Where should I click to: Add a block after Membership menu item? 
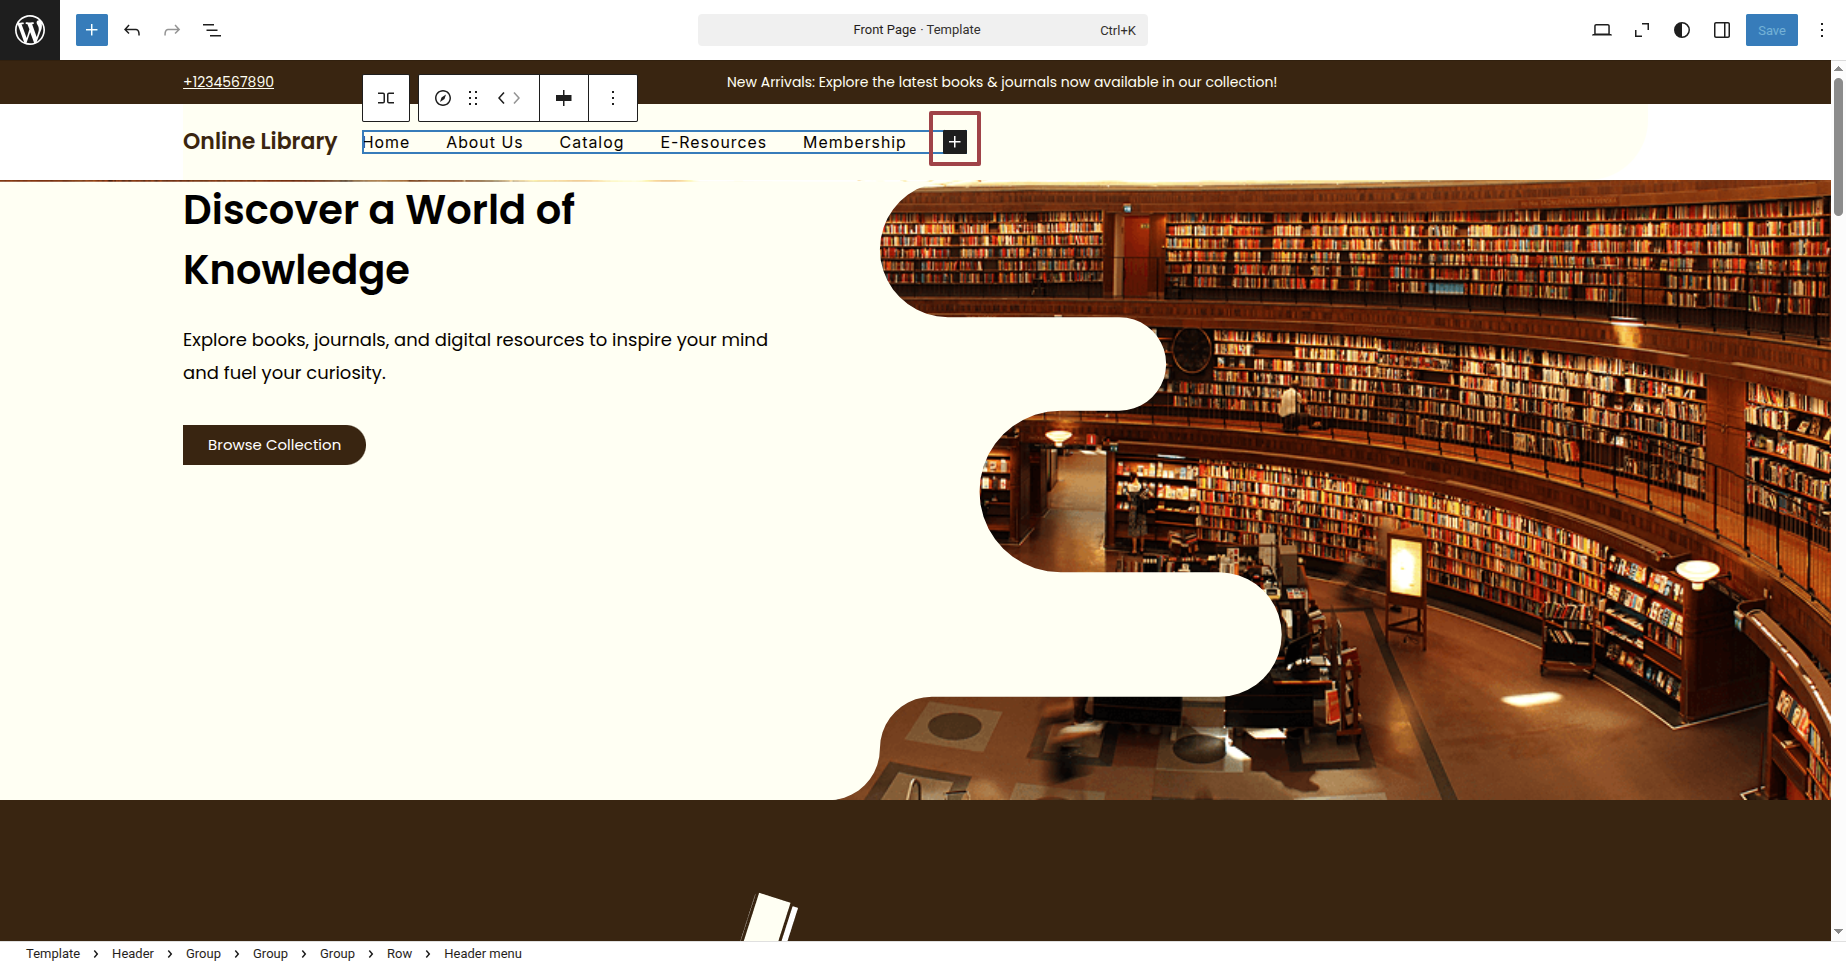click(955, 142)
